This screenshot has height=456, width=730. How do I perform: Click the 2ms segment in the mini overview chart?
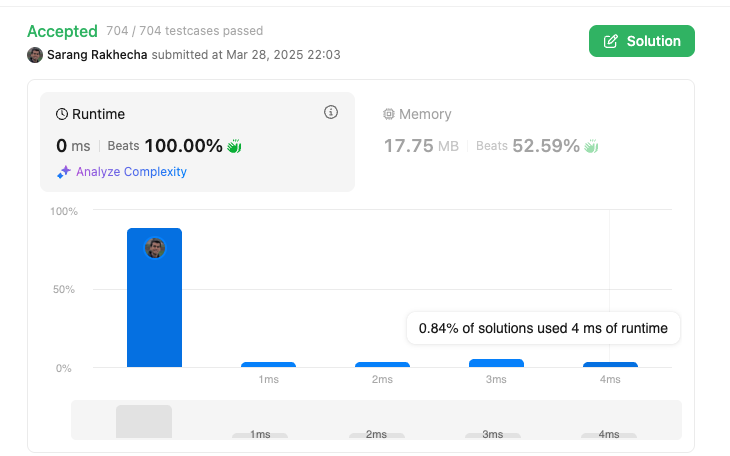click(x=376, y=435)
